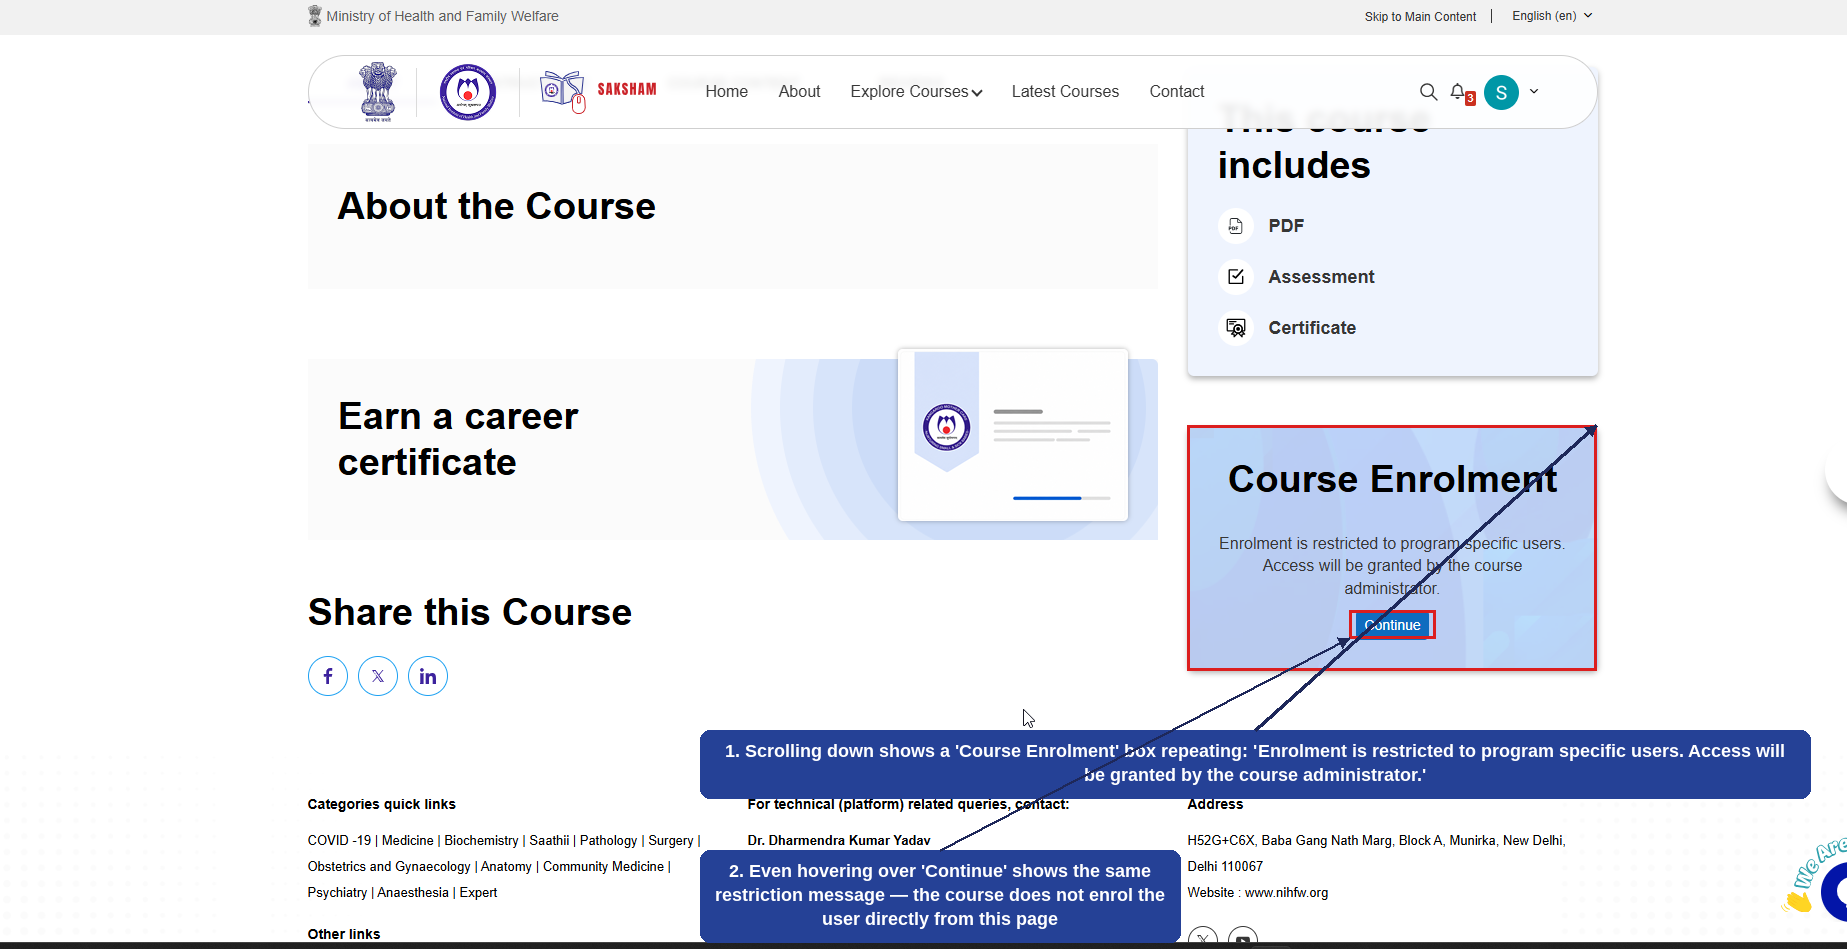The image size is (1847, 949).
Task: Click the Skip to Main Content link
Action: 1420,17
